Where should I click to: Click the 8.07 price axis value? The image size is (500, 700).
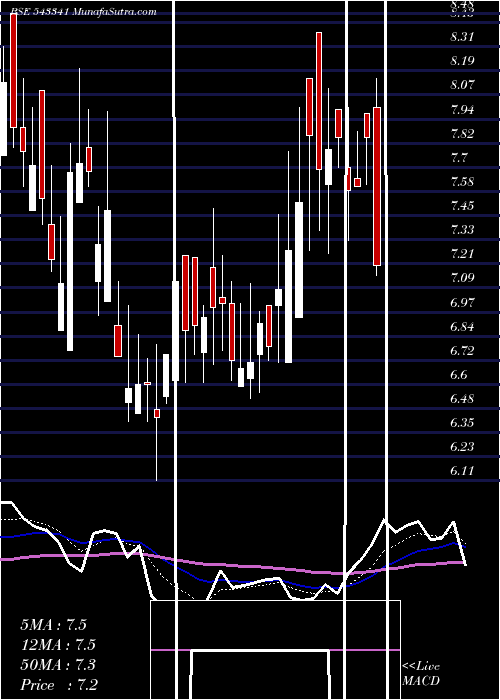pyautogui.click(x=462, y=85)
